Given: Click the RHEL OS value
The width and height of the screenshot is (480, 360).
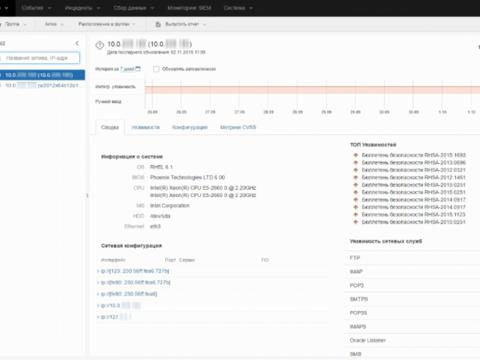Looking at the screenshot, I should 161,167.
